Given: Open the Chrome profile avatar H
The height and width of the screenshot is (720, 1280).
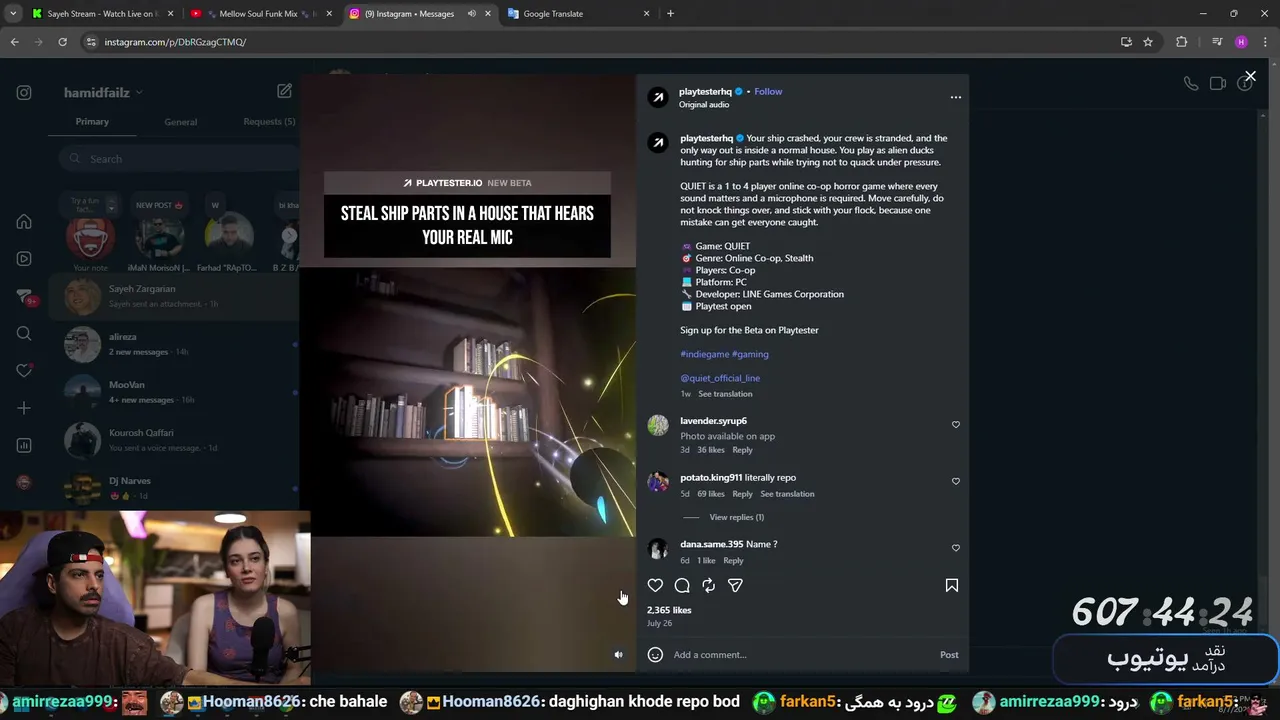Looking at the screenshot, I should 1241,42.
